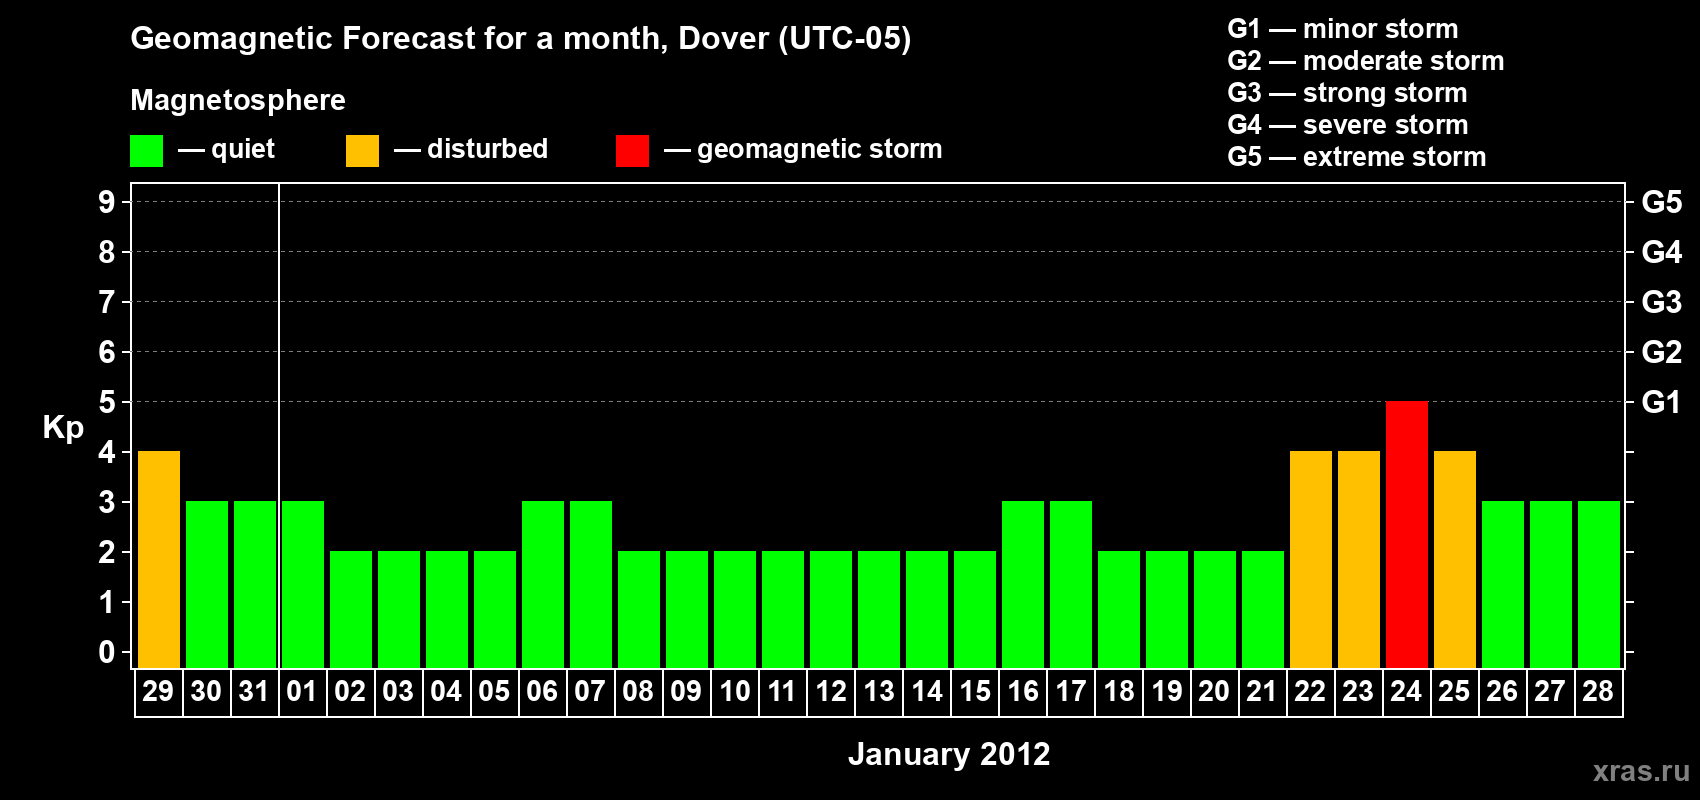Click the G1 right axis label

coord(1661,402)
